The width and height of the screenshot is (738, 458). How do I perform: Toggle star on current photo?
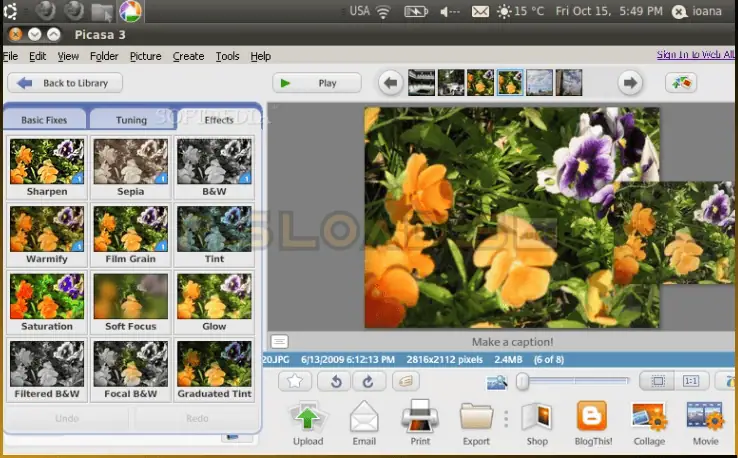click(295, 381)
